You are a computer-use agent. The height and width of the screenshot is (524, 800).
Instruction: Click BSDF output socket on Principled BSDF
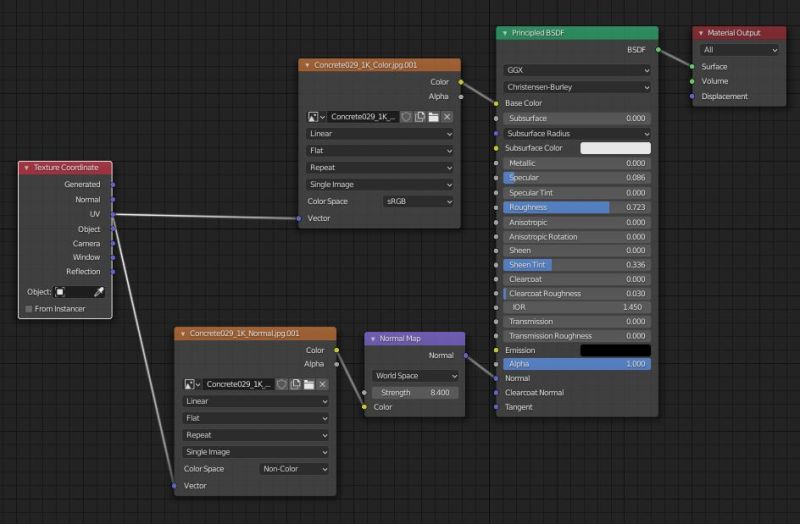coord(658,49)
